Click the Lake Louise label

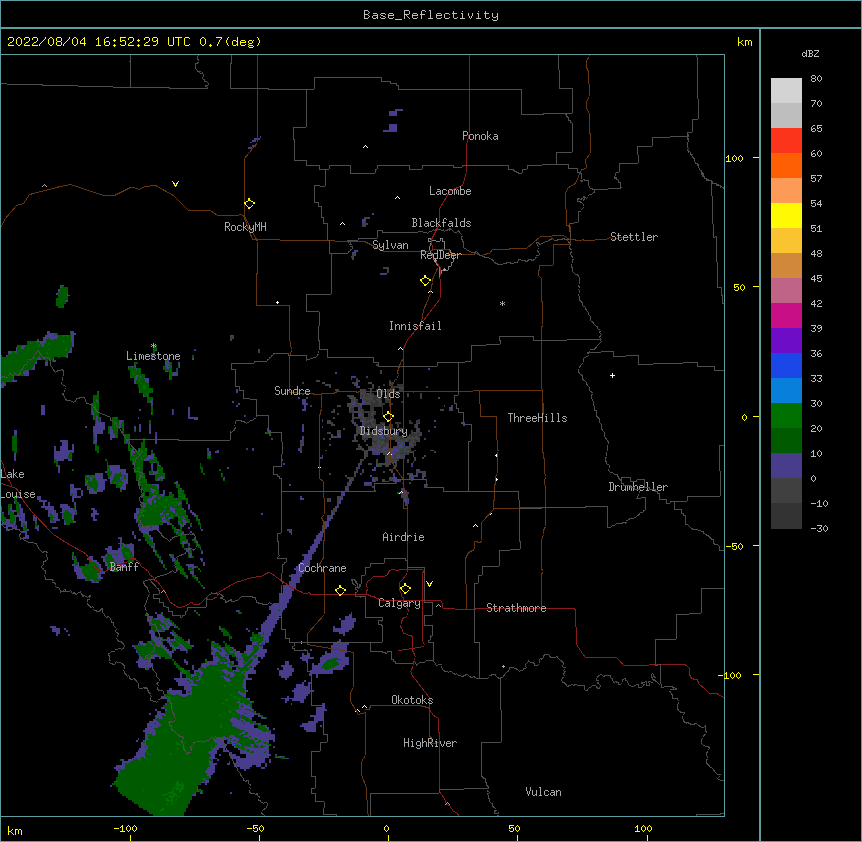click(18, 484)
